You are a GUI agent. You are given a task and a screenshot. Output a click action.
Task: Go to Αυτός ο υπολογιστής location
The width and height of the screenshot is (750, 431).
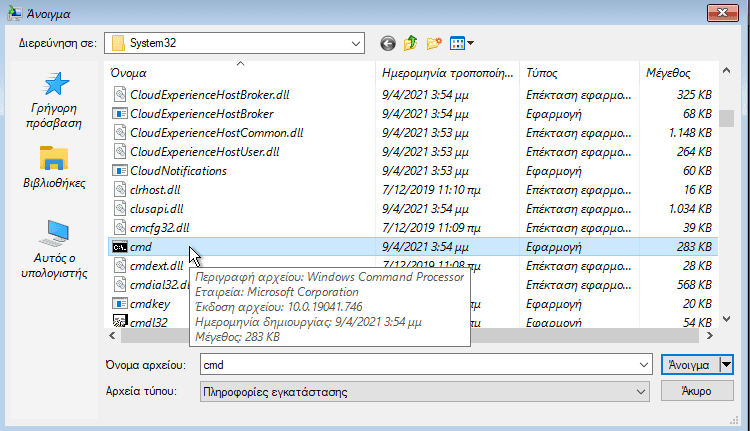(55, 248)
